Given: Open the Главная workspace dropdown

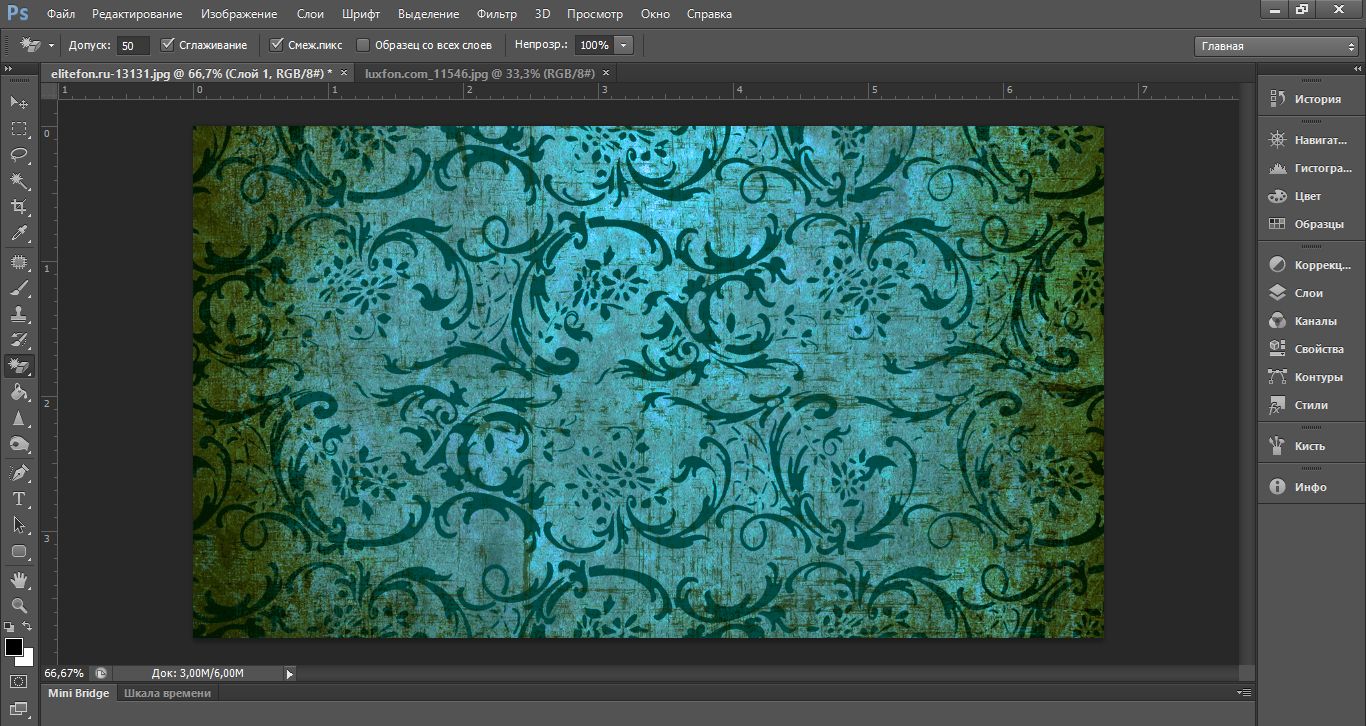Looking at the screenshot, I should point(1276,46).
